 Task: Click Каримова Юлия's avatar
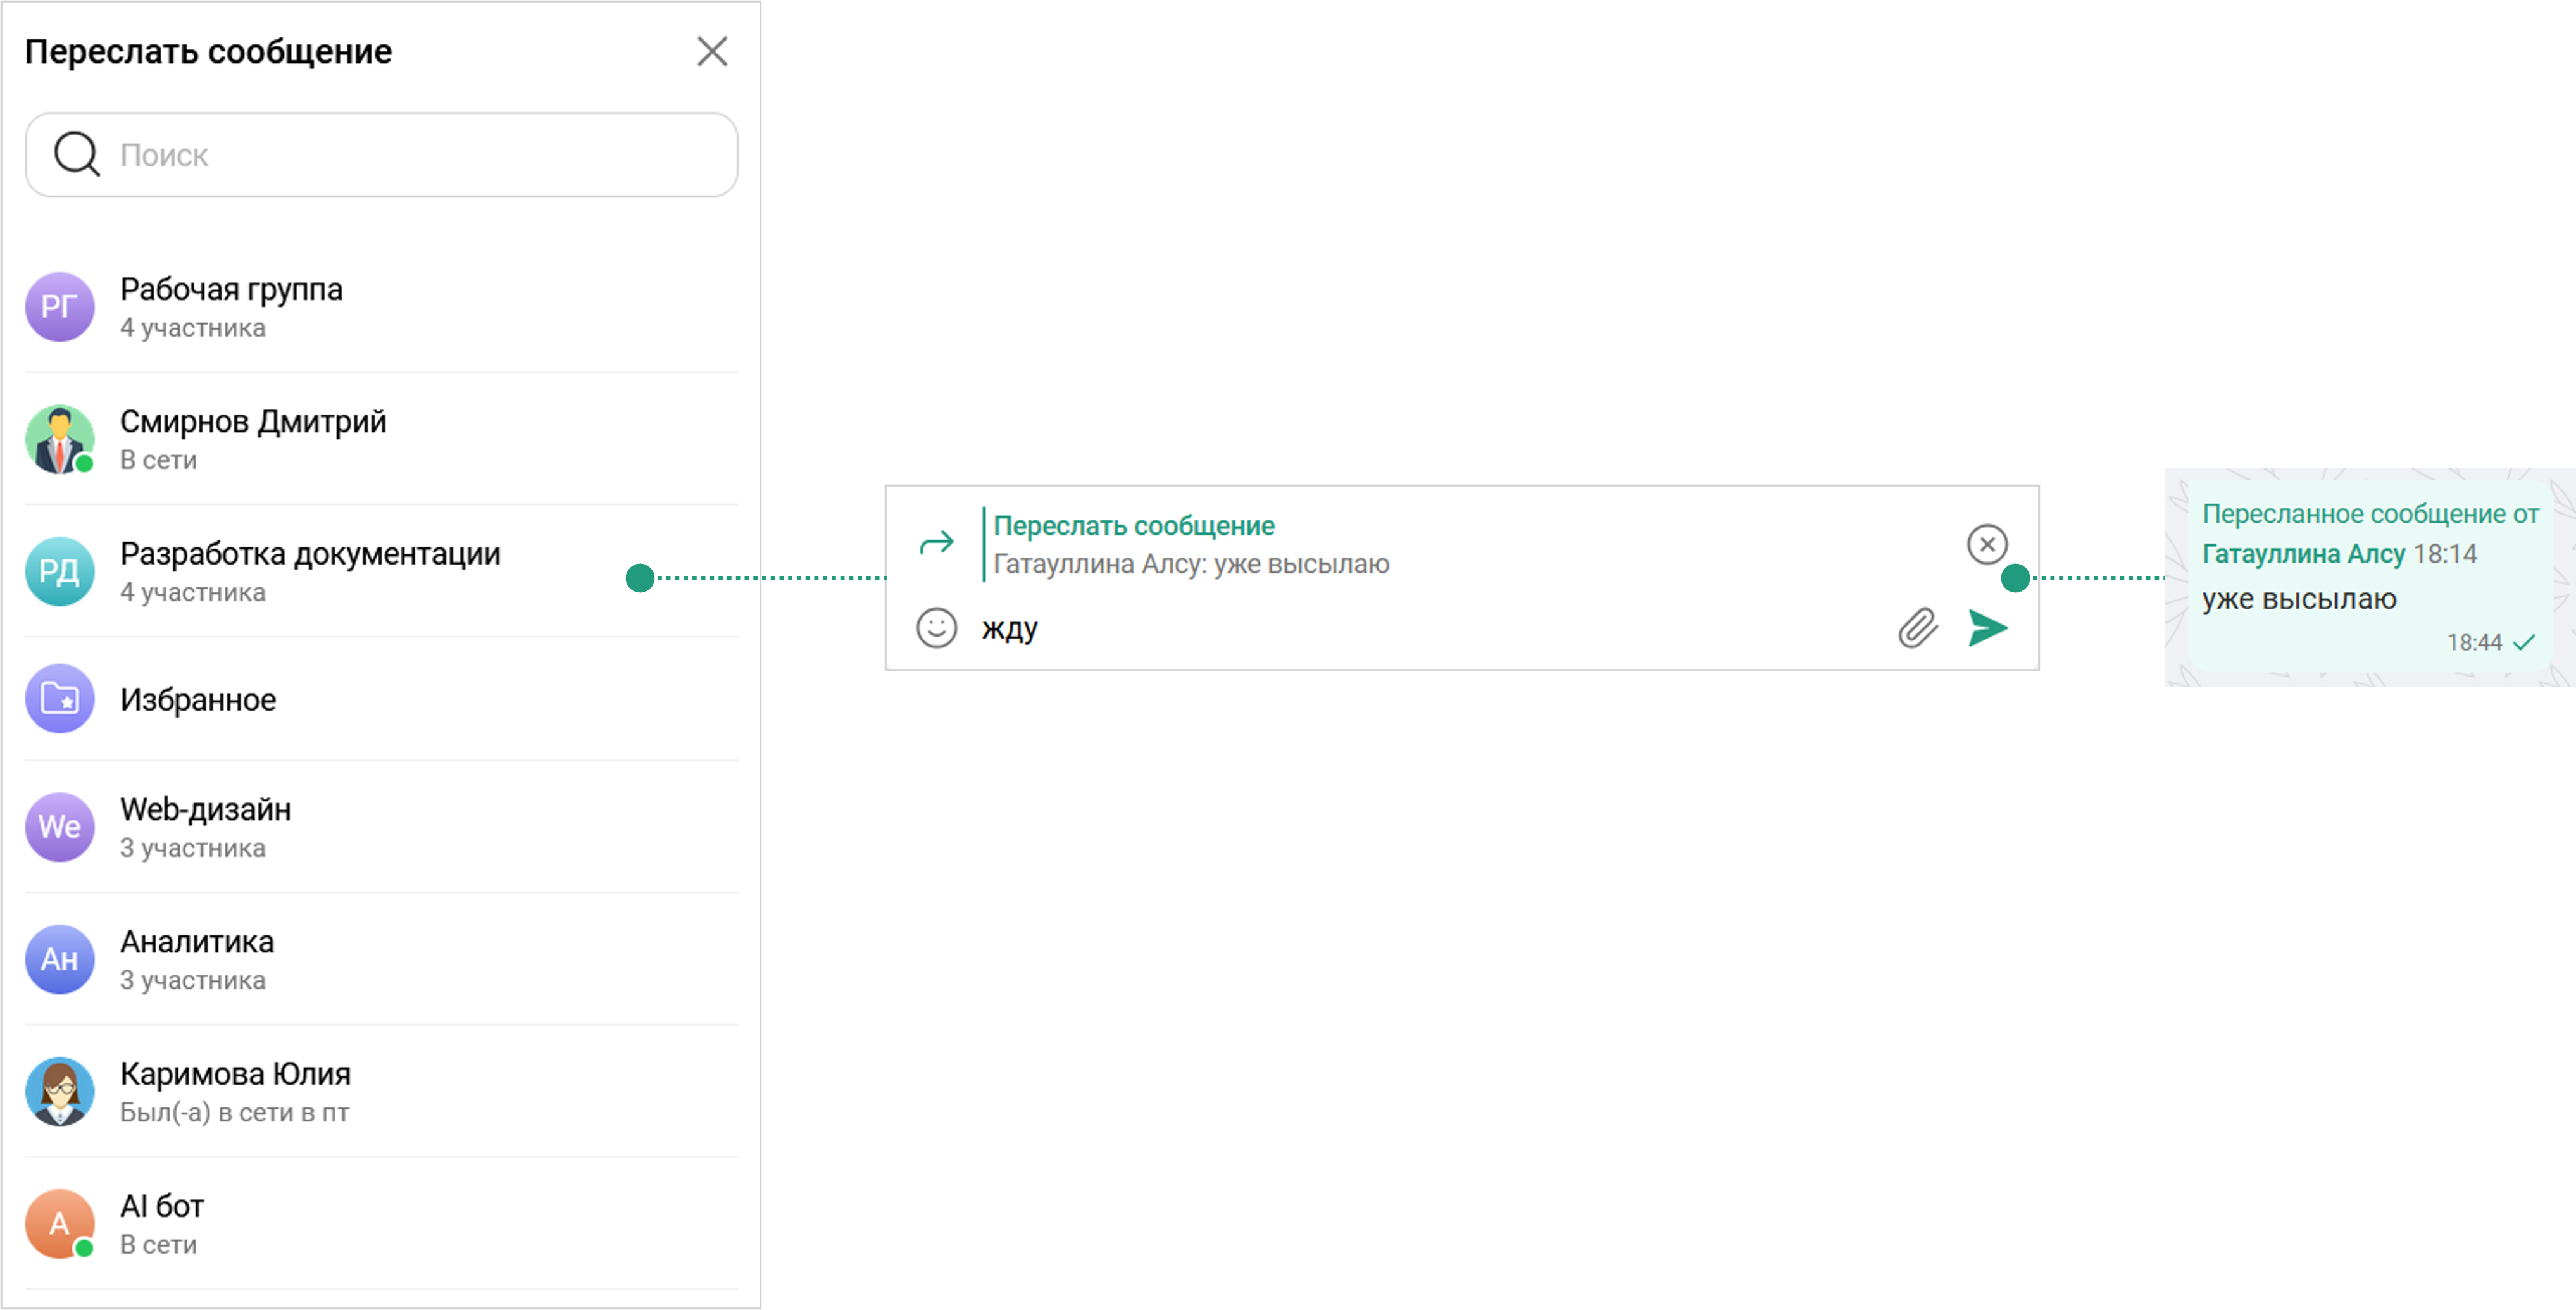coord(60,1091)
